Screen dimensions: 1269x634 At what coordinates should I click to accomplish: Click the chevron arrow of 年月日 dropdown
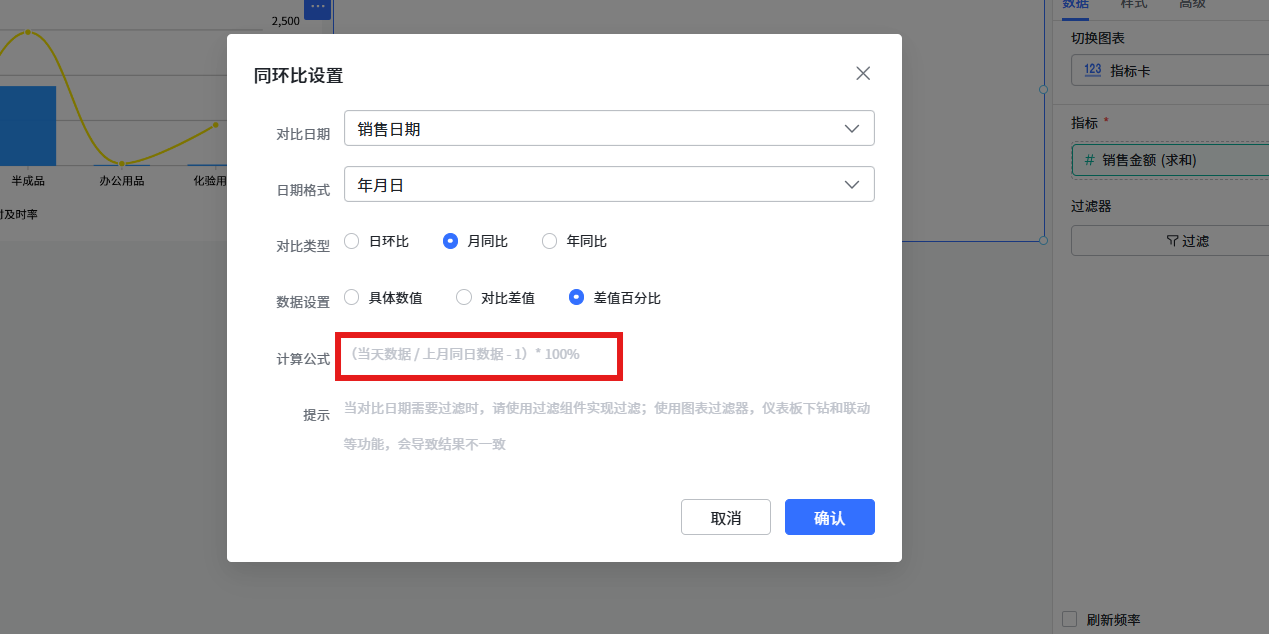point(852,185)
